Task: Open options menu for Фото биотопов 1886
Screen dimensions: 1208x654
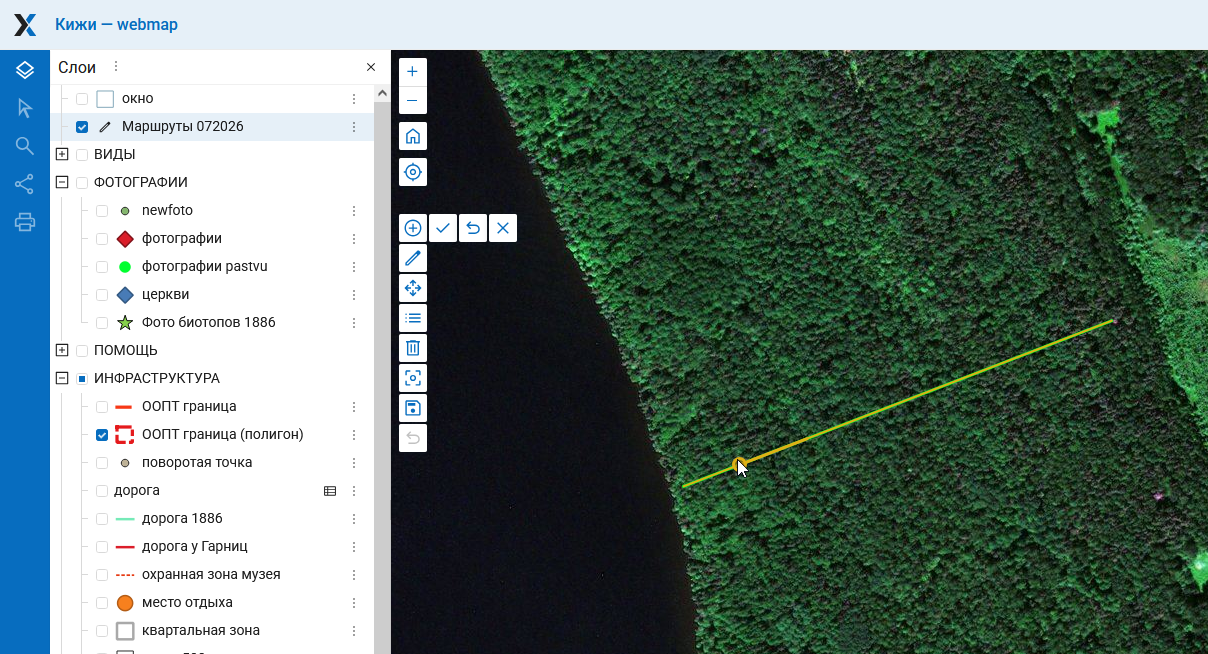Action: [x=354, y=323]
